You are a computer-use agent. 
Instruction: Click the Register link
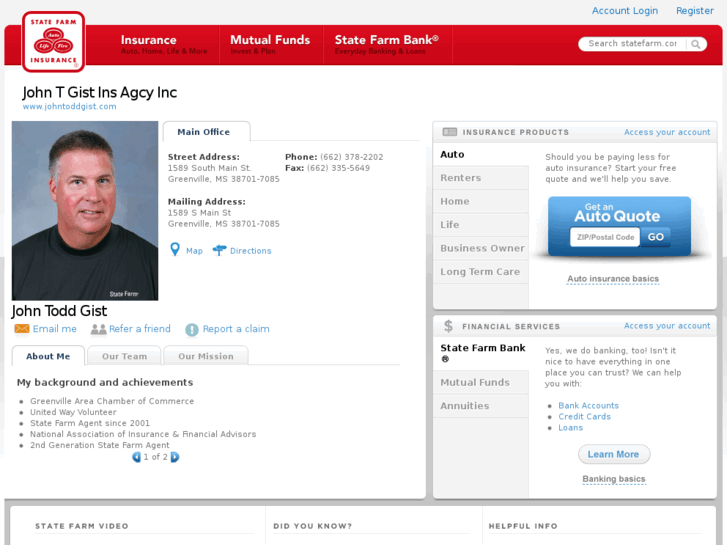pos(695,11)
